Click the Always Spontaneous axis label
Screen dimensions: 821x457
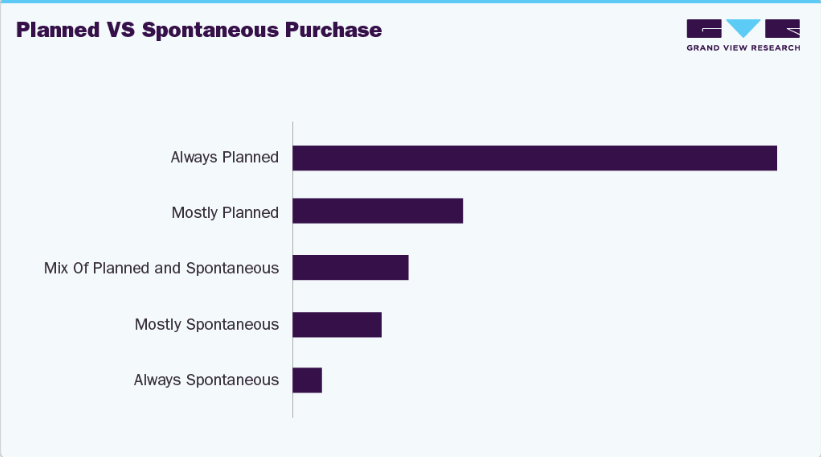click(206, 380)
